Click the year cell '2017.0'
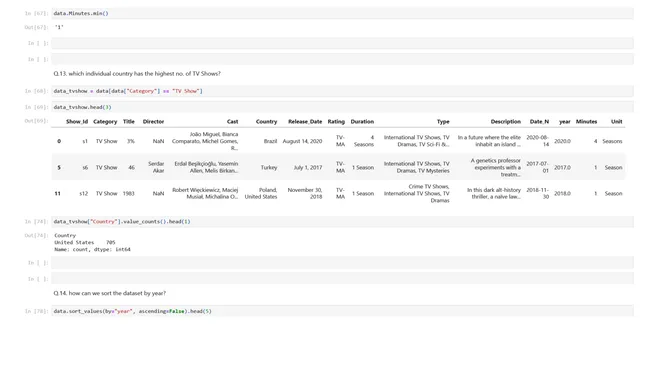 click(562, 167)
